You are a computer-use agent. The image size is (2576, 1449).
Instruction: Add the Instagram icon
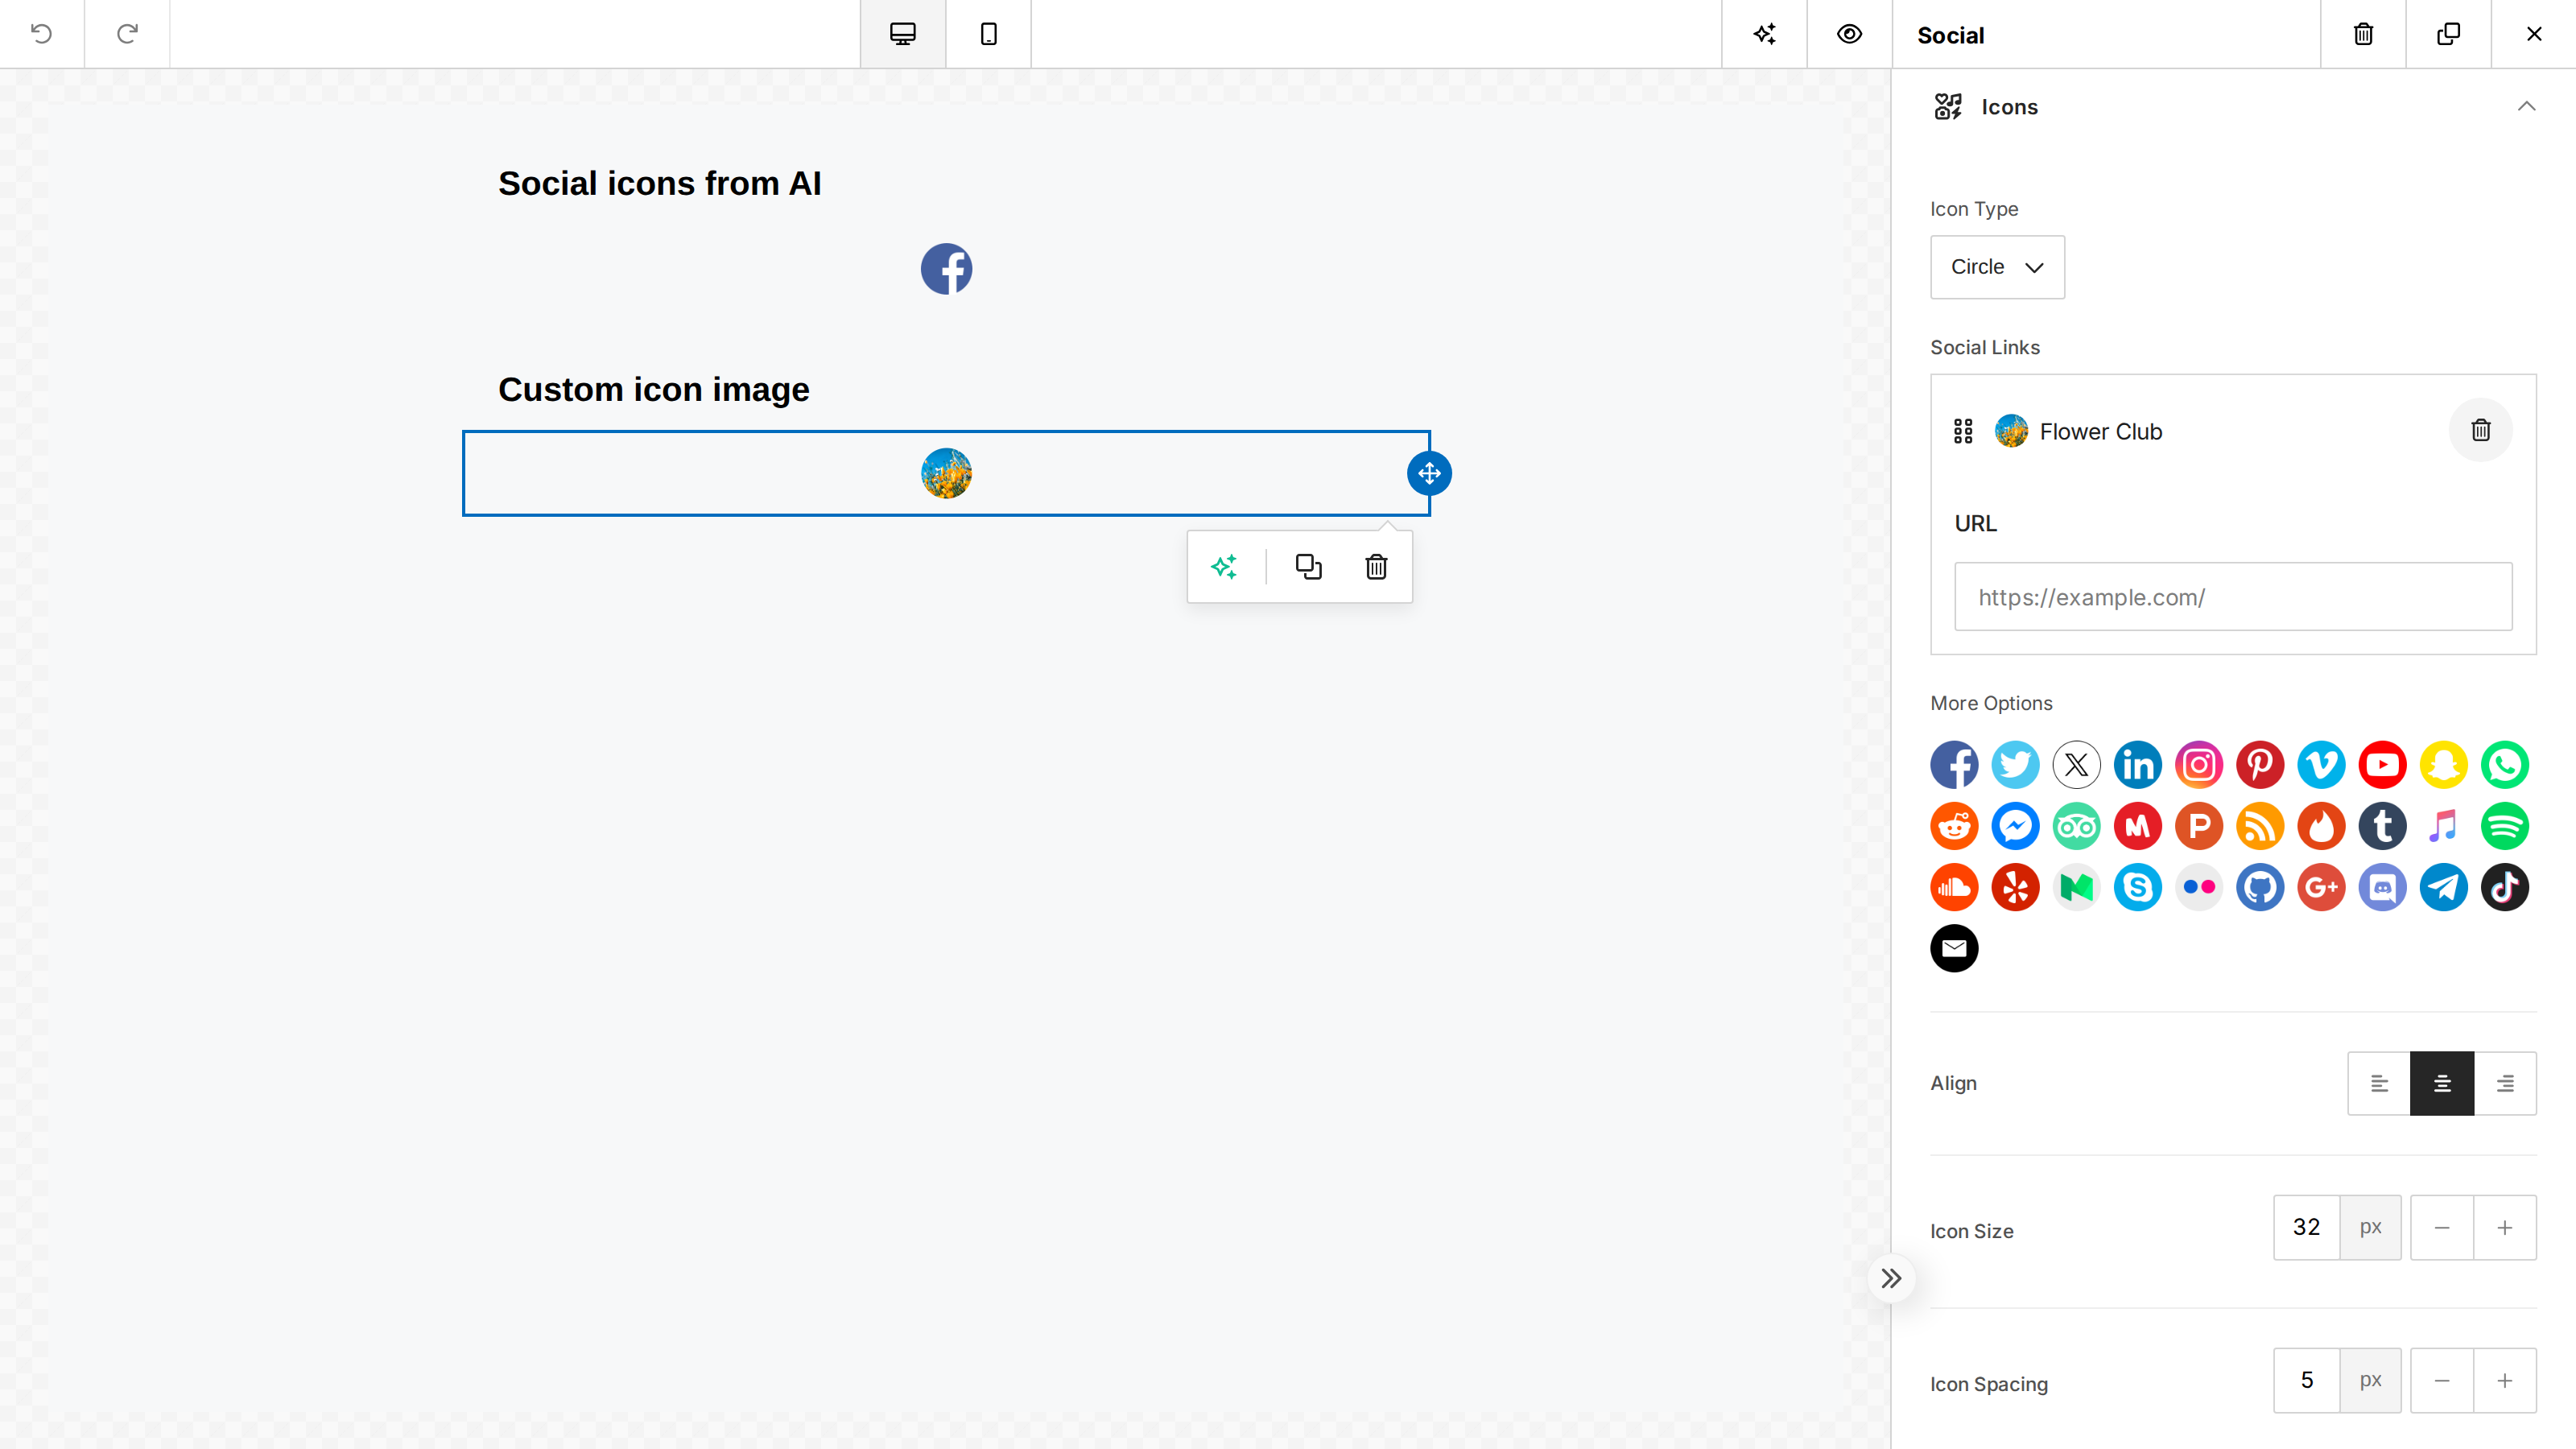(x=2199, y=765)
